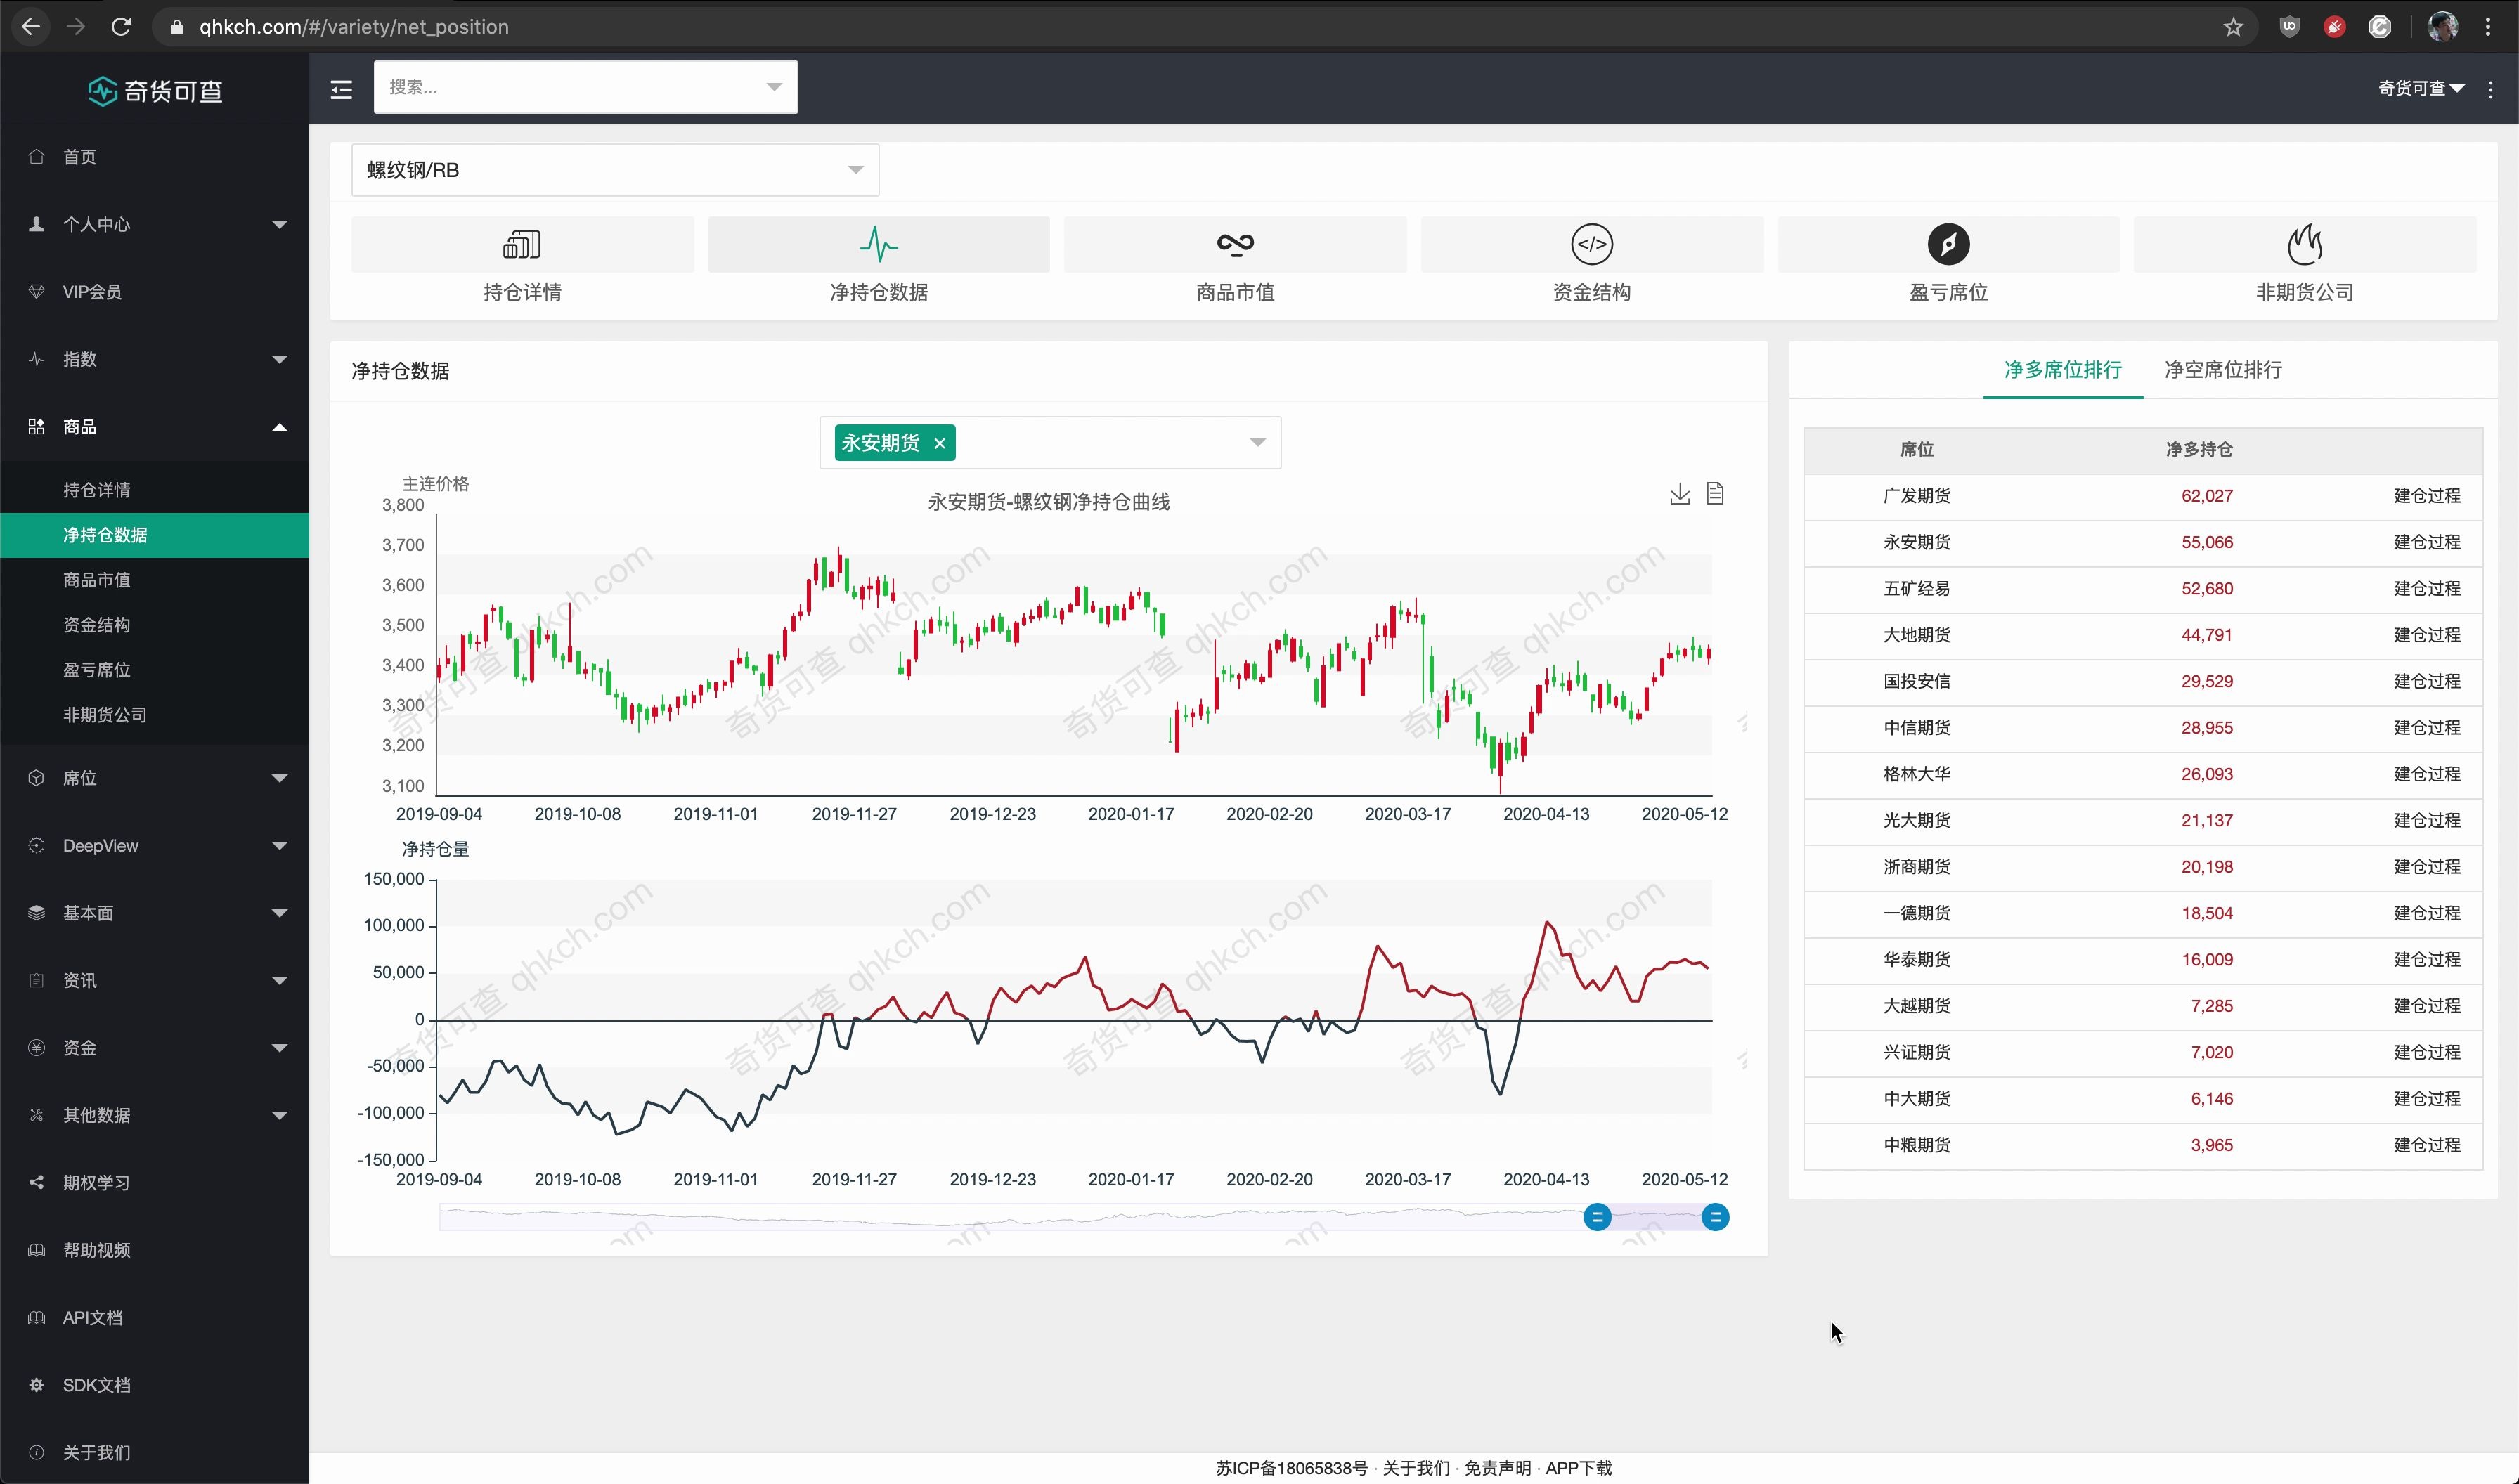Open browser three-dot menu
The image size is (2519, 1484).
coord(2488,27)
